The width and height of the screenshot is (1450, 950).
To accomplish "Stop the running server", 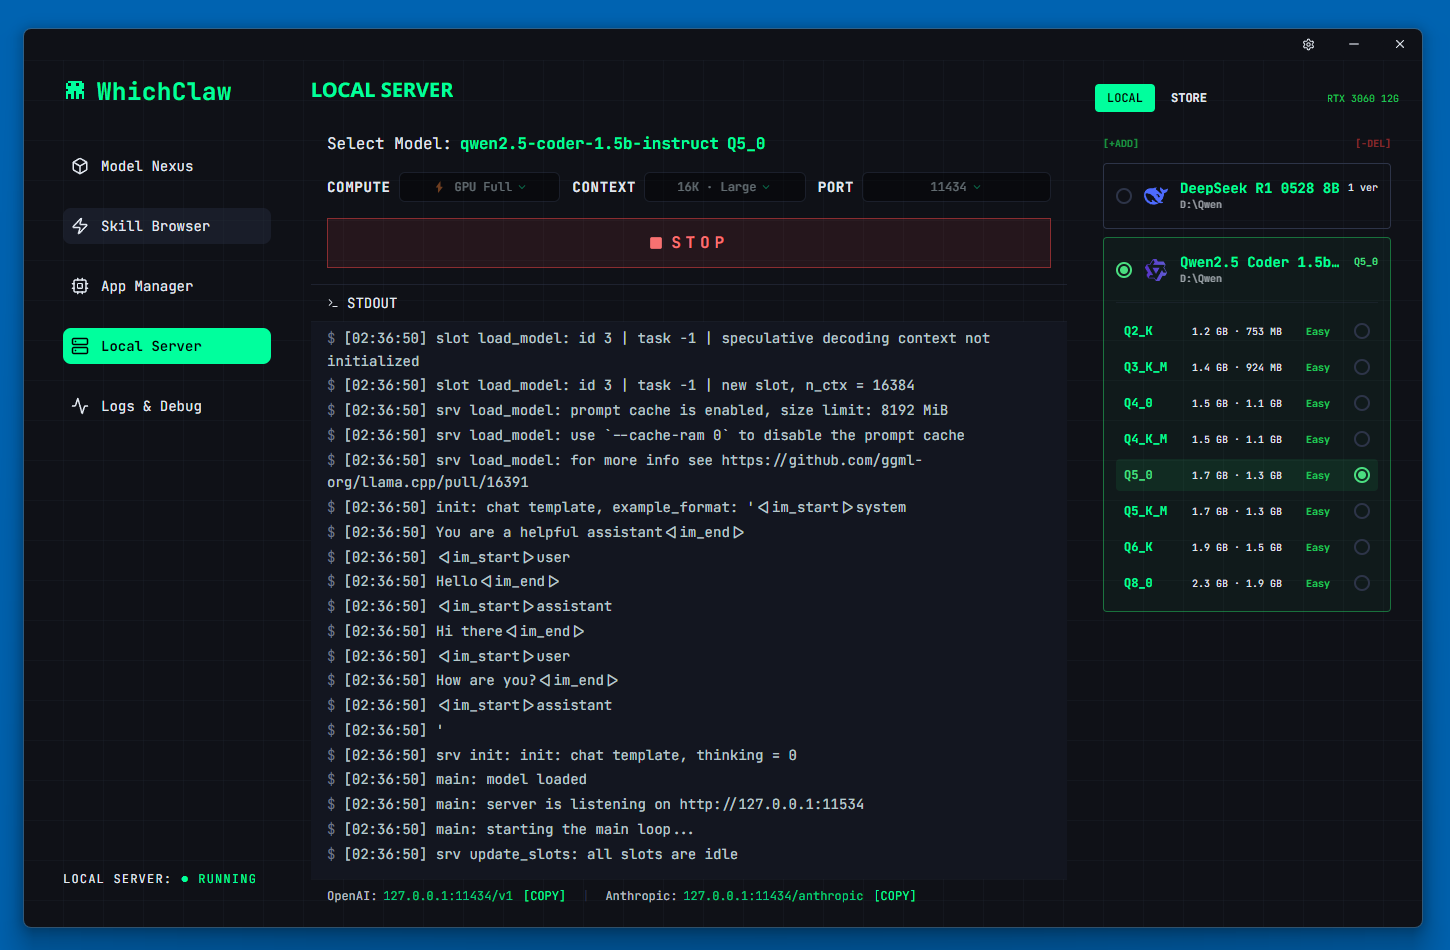I will tap(688, 242).
